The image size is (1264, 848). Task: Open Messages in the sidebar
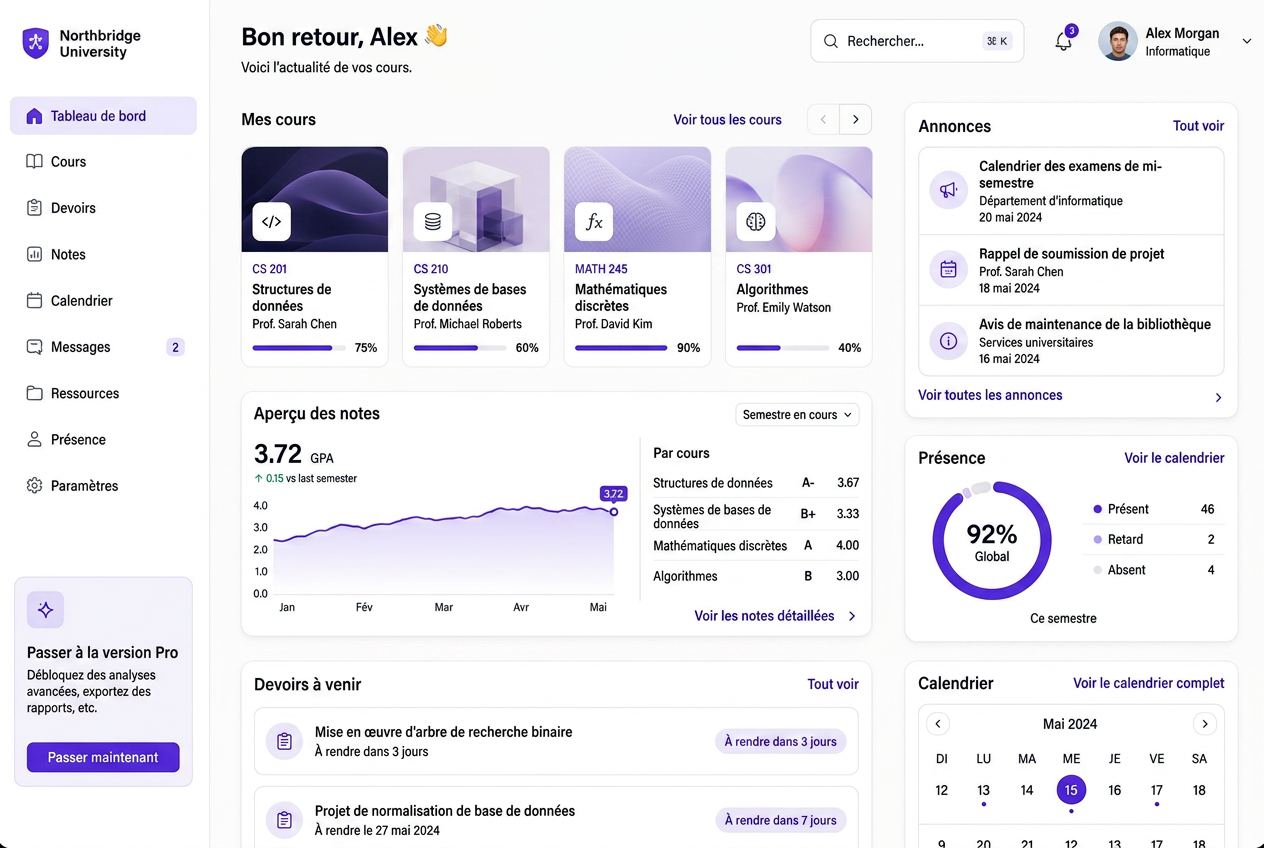[x=103, y=347]
